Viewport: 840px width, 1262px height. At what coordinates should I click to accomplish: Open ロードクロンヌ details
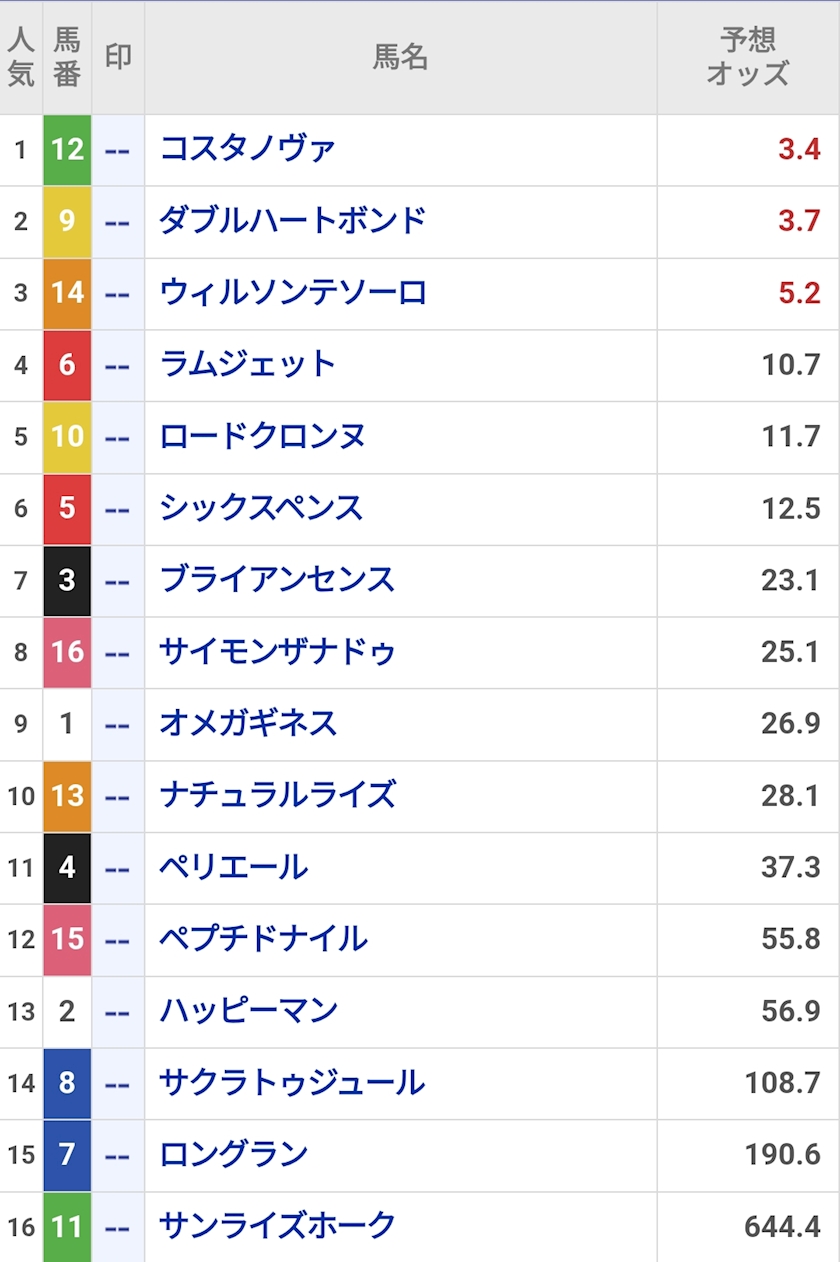(x=262, y=437)
